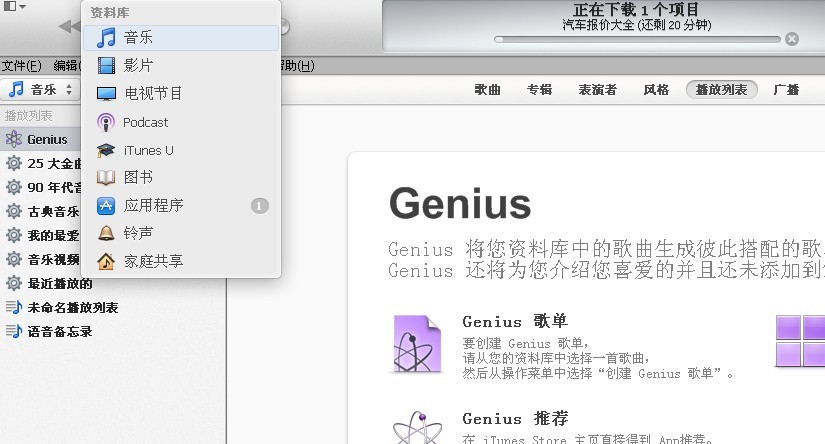Select iTunes U in the popup

180,150
